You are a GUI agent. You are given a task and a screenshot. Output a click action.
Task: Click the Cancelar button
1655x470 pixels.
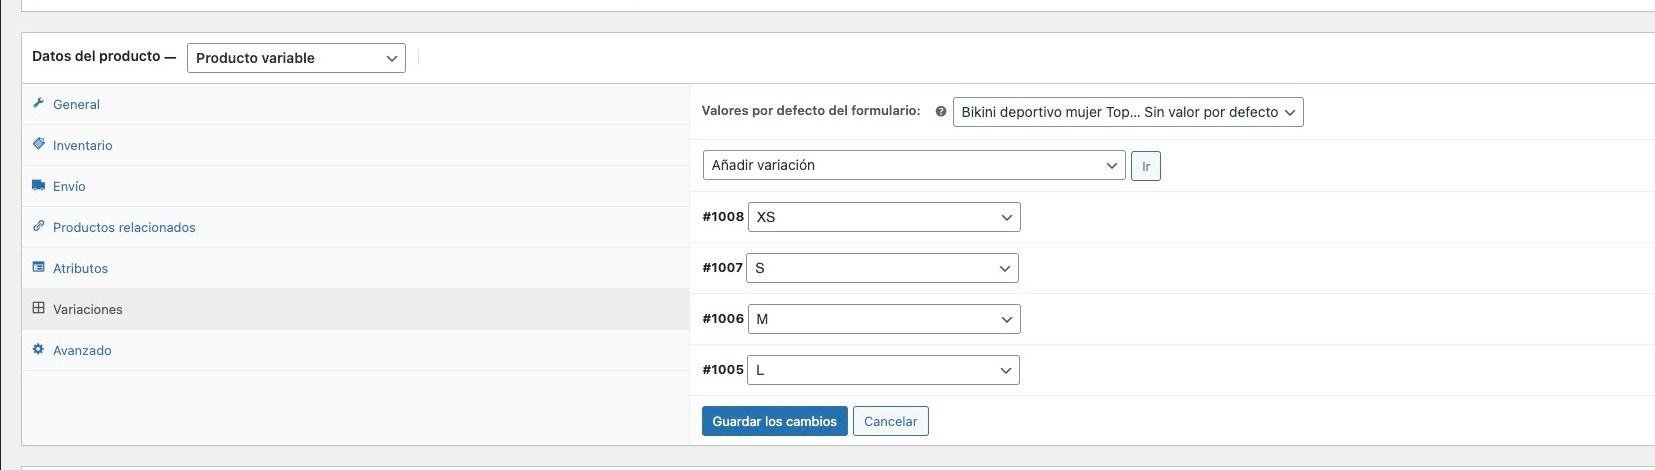point(891,421)
